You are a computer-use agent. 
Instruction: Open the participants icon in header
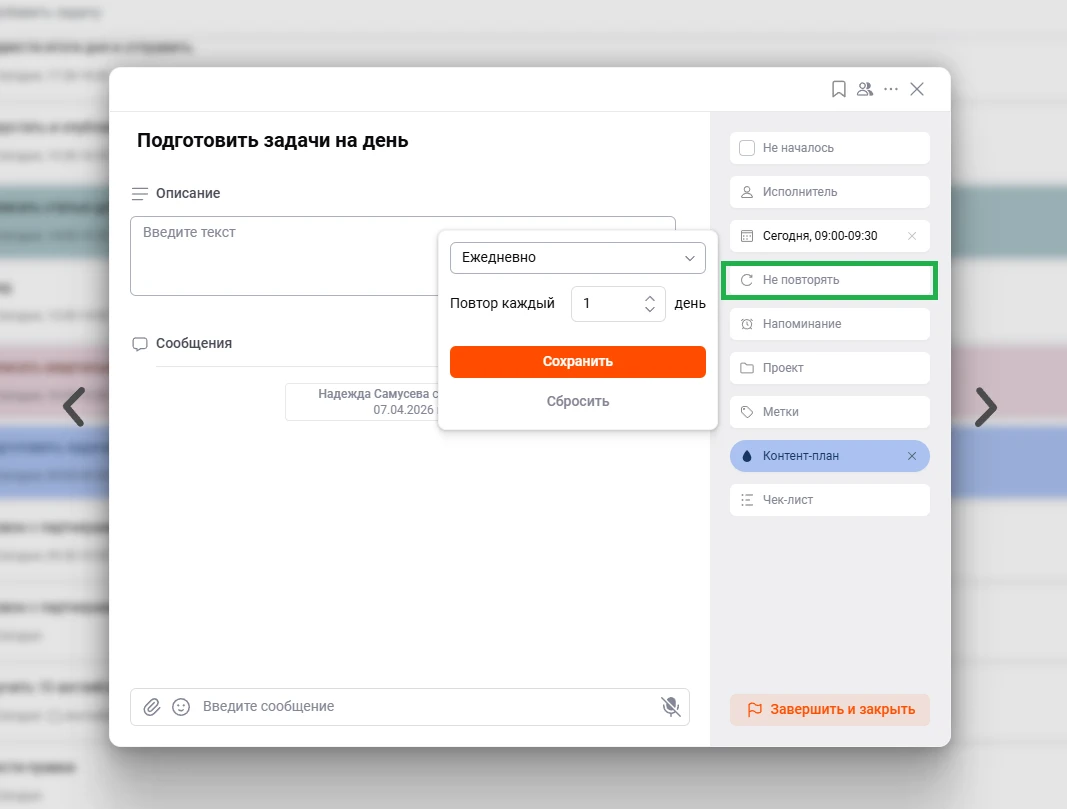(865, 89)
